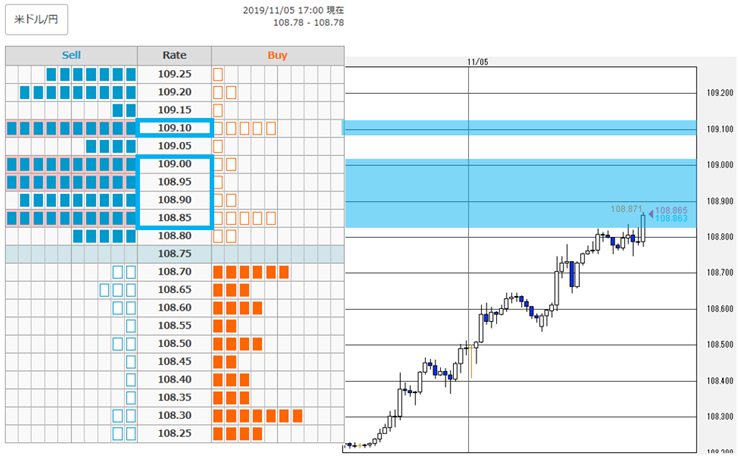Image resolution: width=740 pixels, height=461 pixels.
Task: Click the purple 108.865 price label
Action: [671, 210]
